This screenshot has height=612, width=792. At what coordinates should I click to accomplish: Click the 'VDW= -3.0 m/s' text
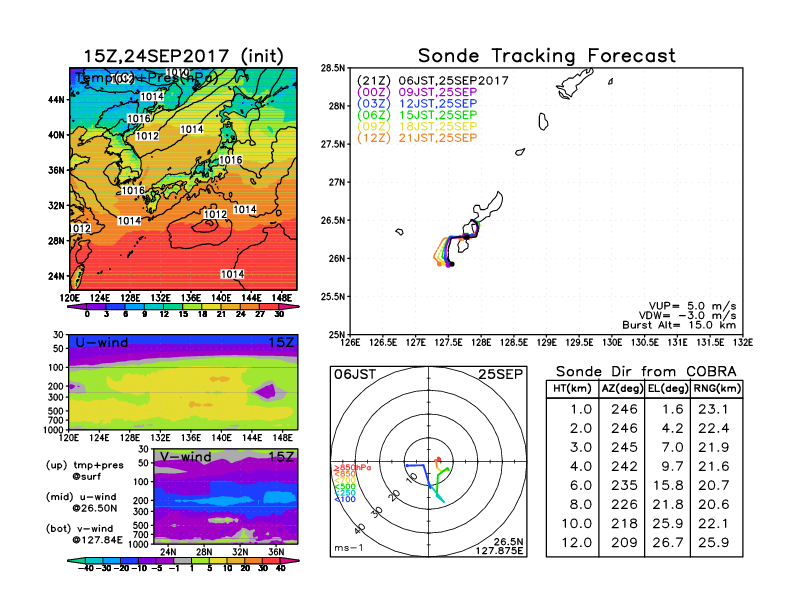[x=687, y=315]
